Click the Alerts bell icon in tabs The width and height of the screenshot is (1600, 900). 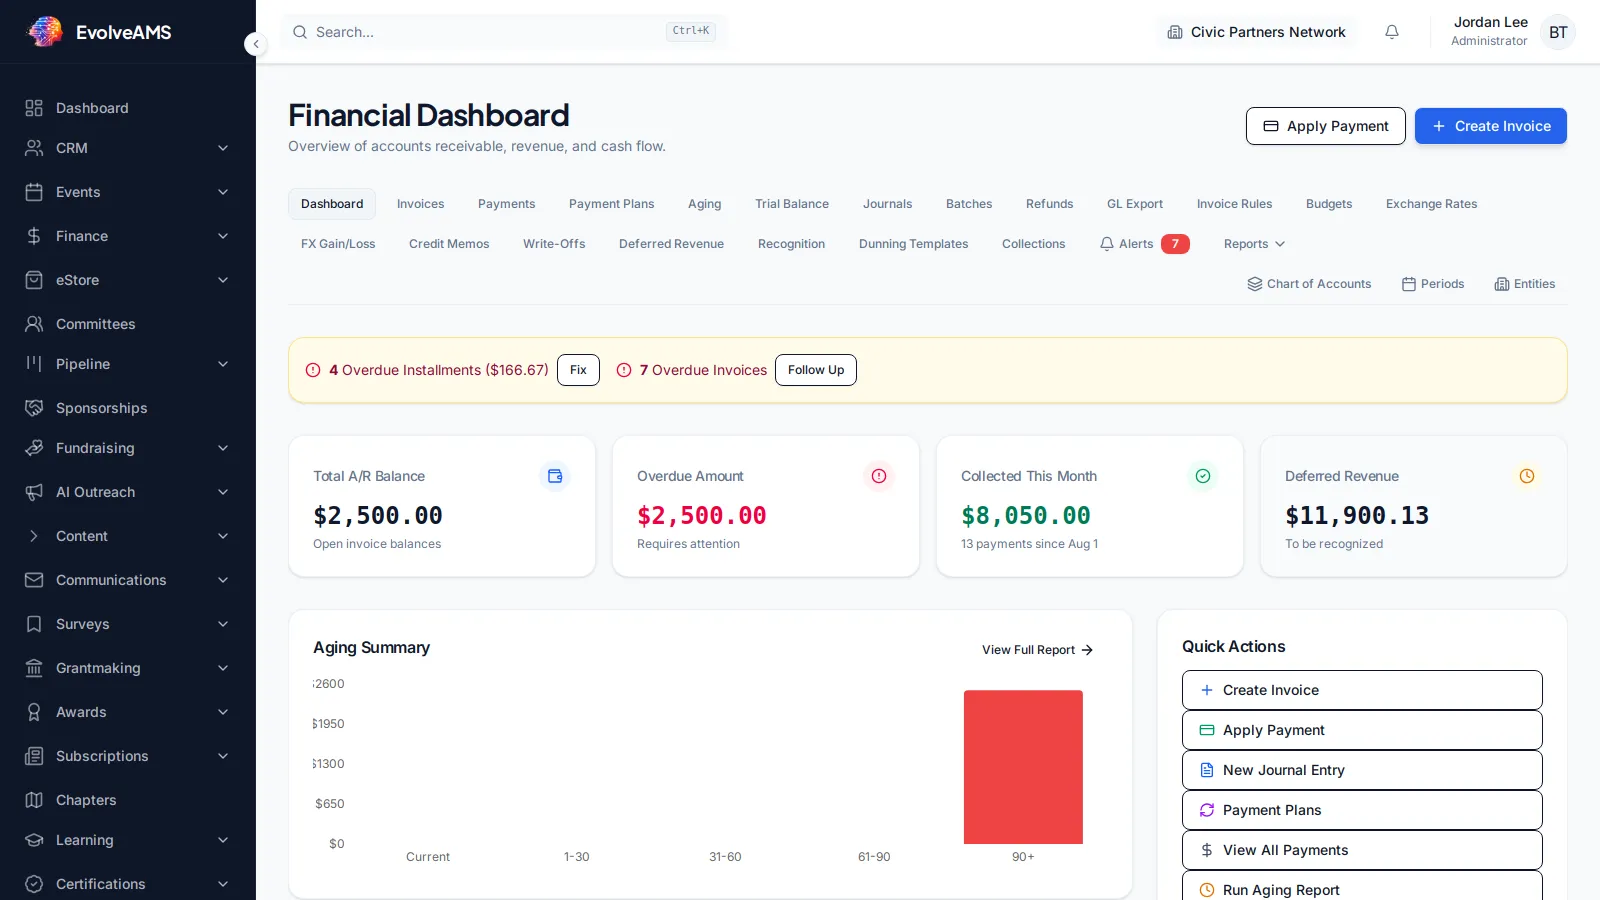tap(1107, 244)
